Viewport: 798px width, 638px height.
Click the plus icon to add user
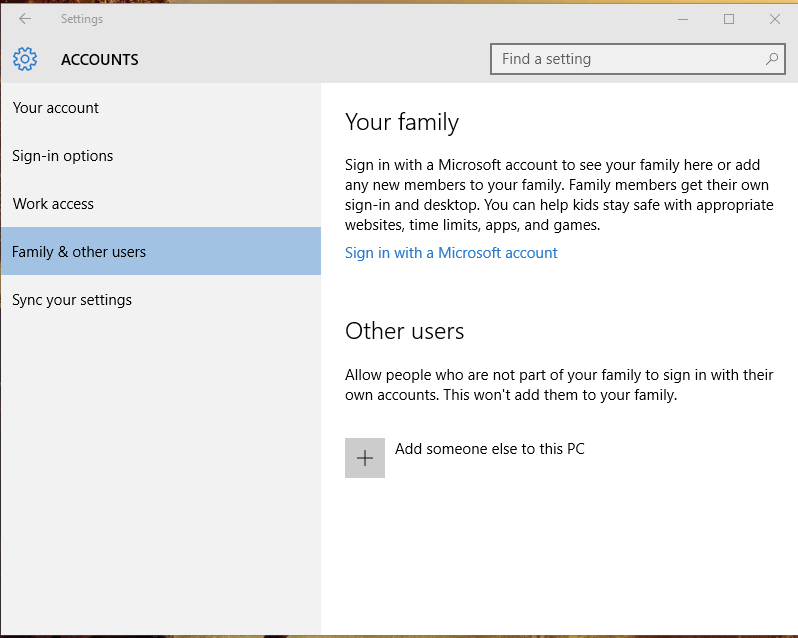365,458
